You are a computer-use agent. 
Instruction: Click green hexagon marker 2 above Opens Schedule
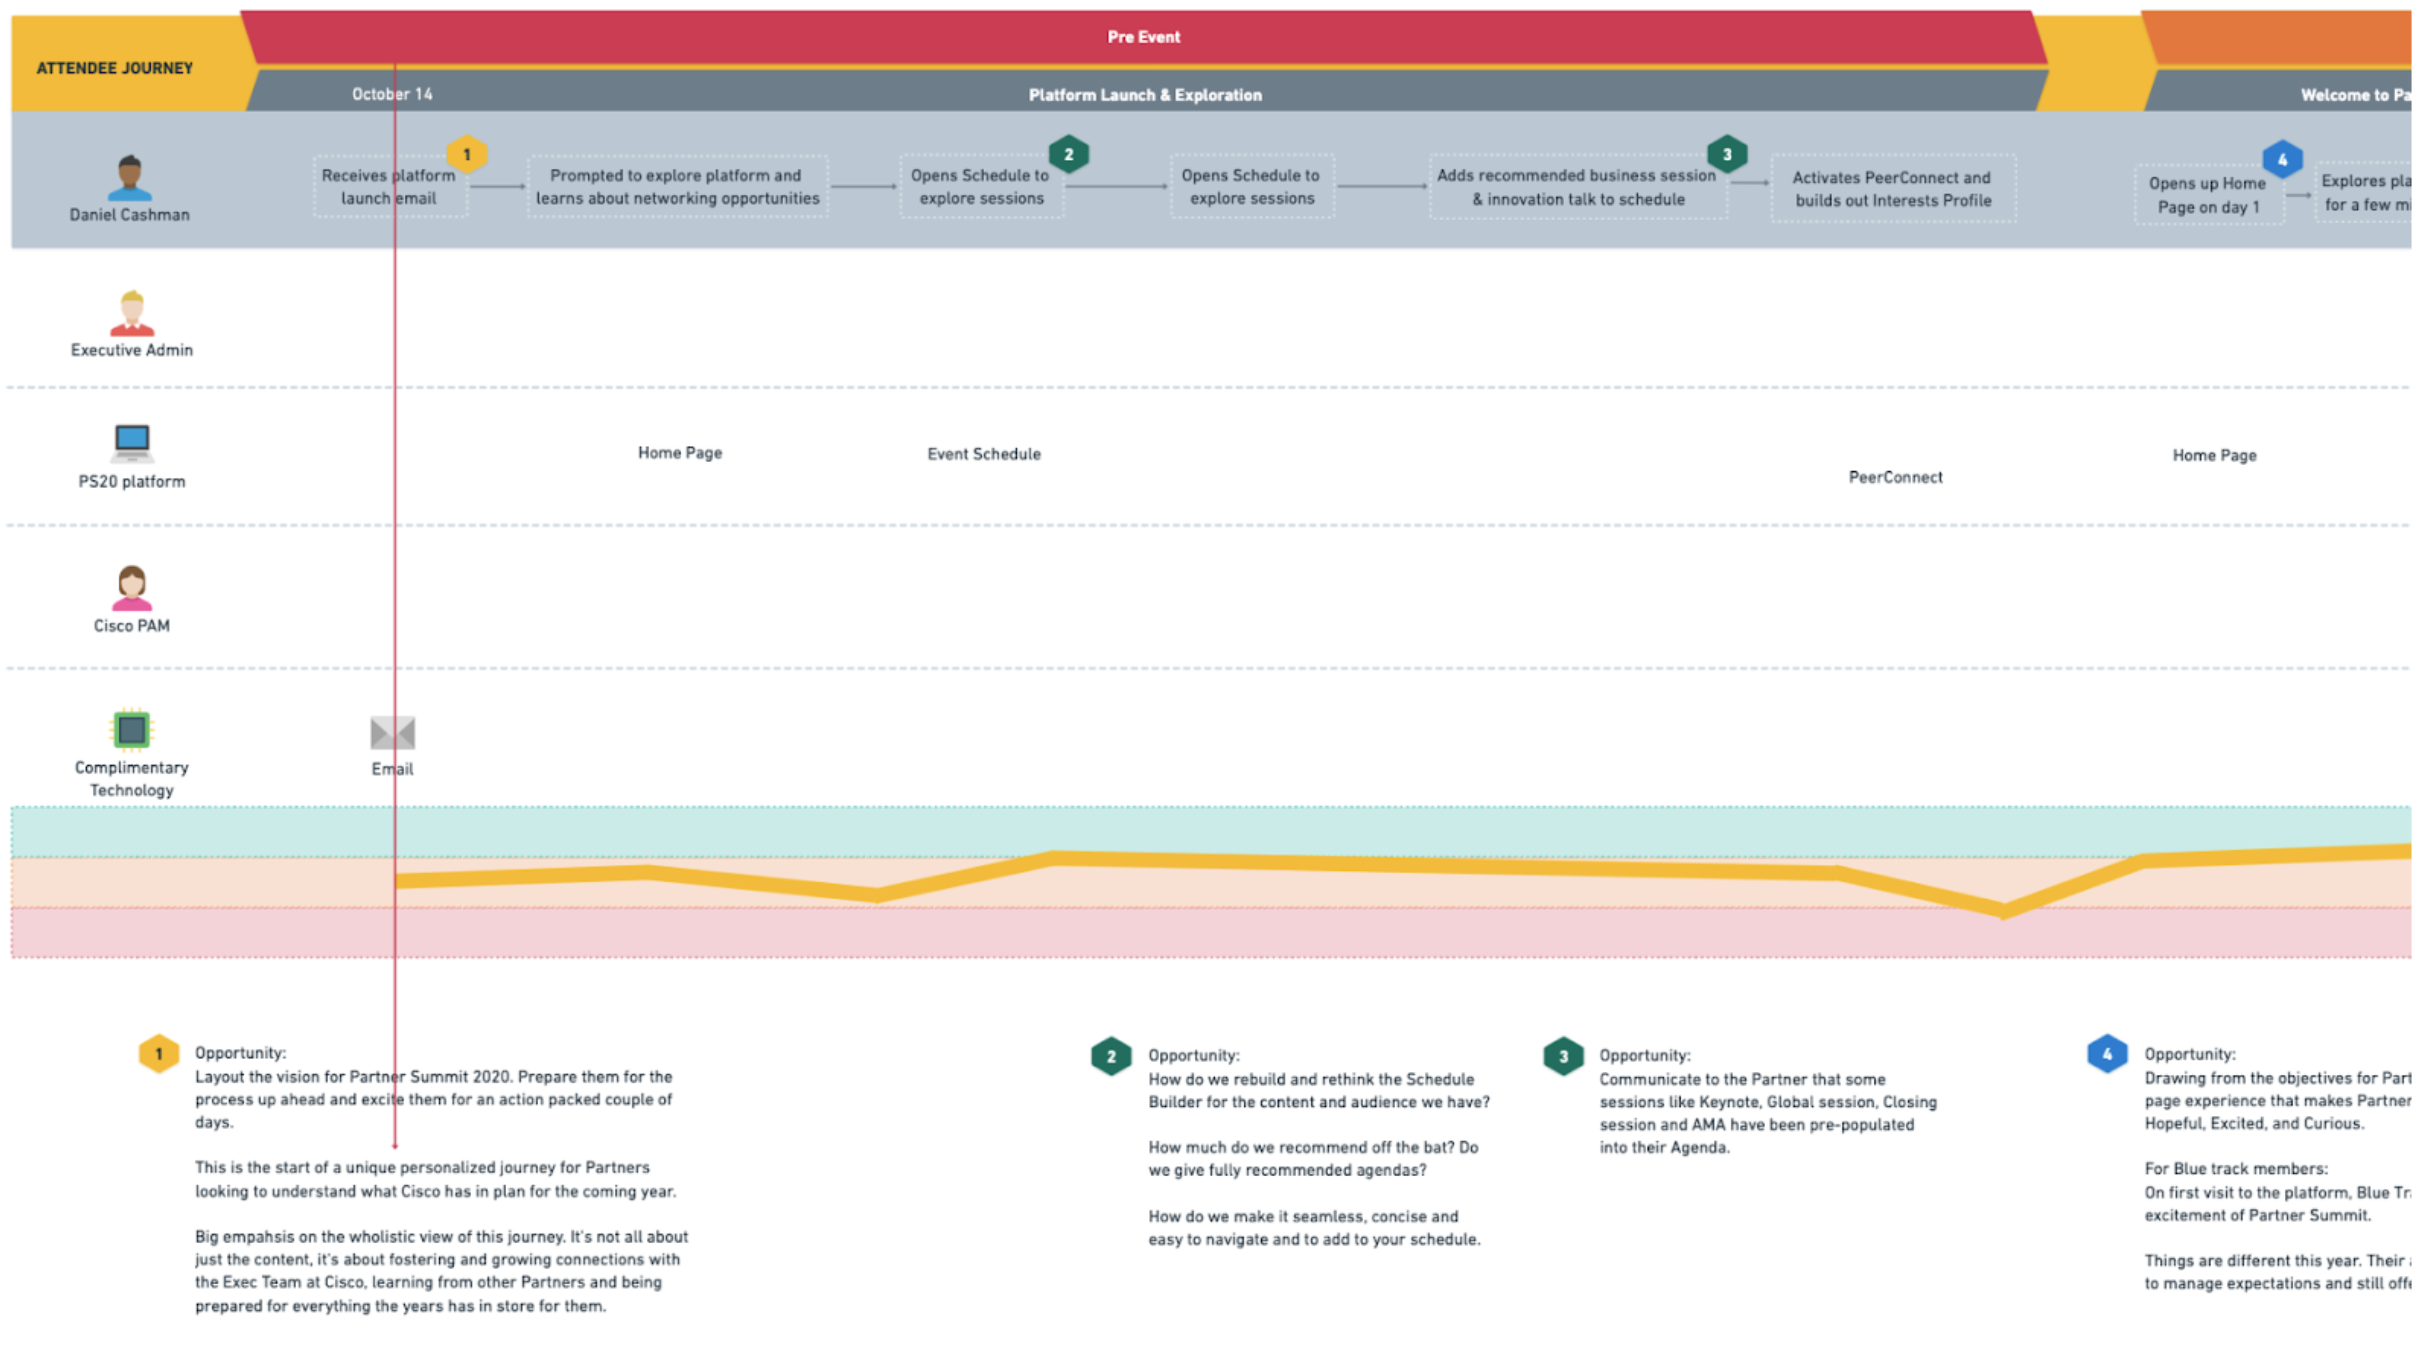(1068, 154)
